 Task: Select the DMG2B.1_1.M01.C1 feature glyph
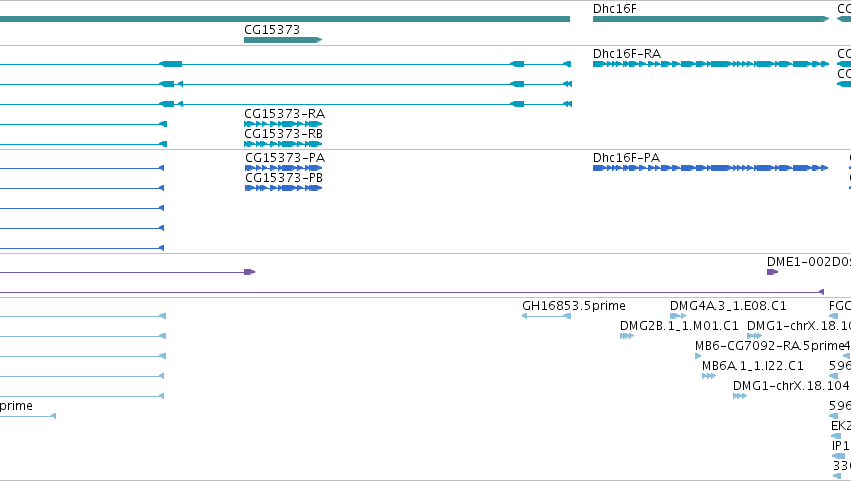tap(627, 336)
